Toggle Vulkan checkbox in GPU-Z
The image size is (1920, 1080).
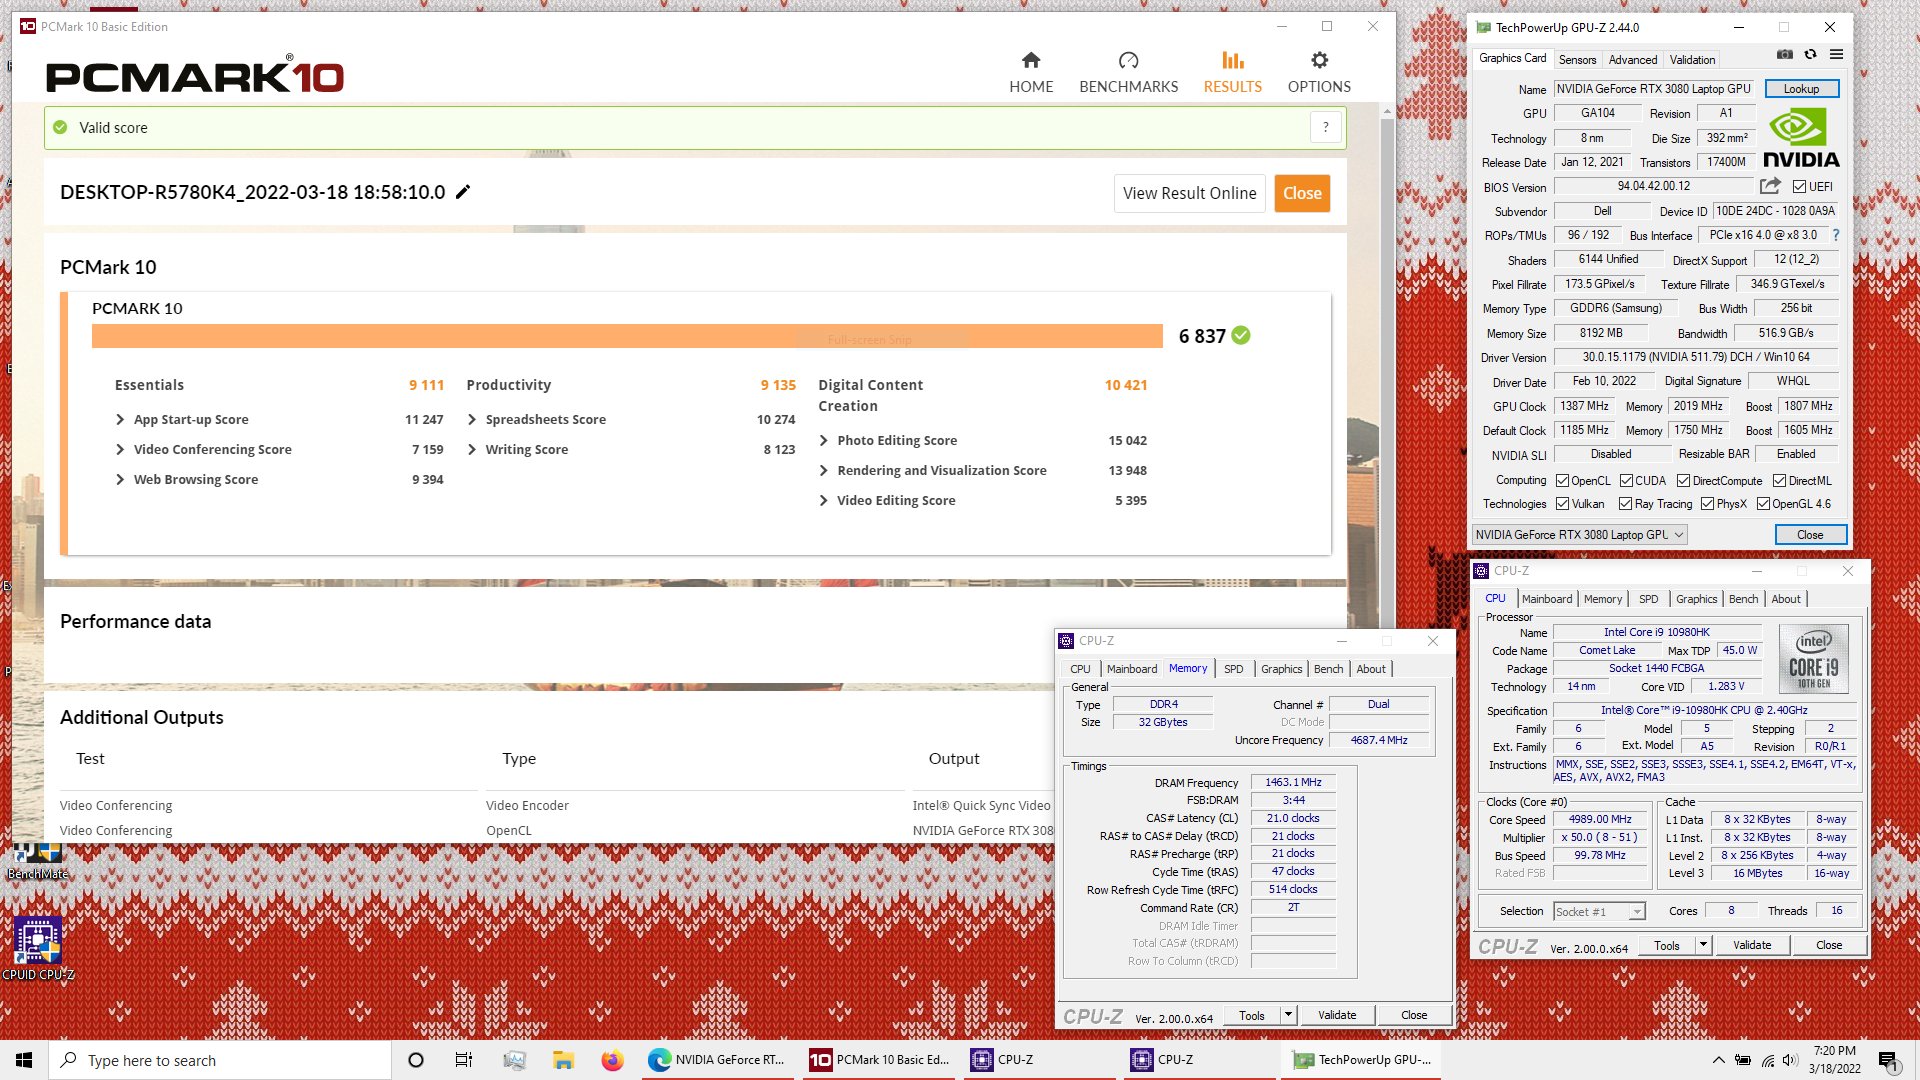point(1562,504)
